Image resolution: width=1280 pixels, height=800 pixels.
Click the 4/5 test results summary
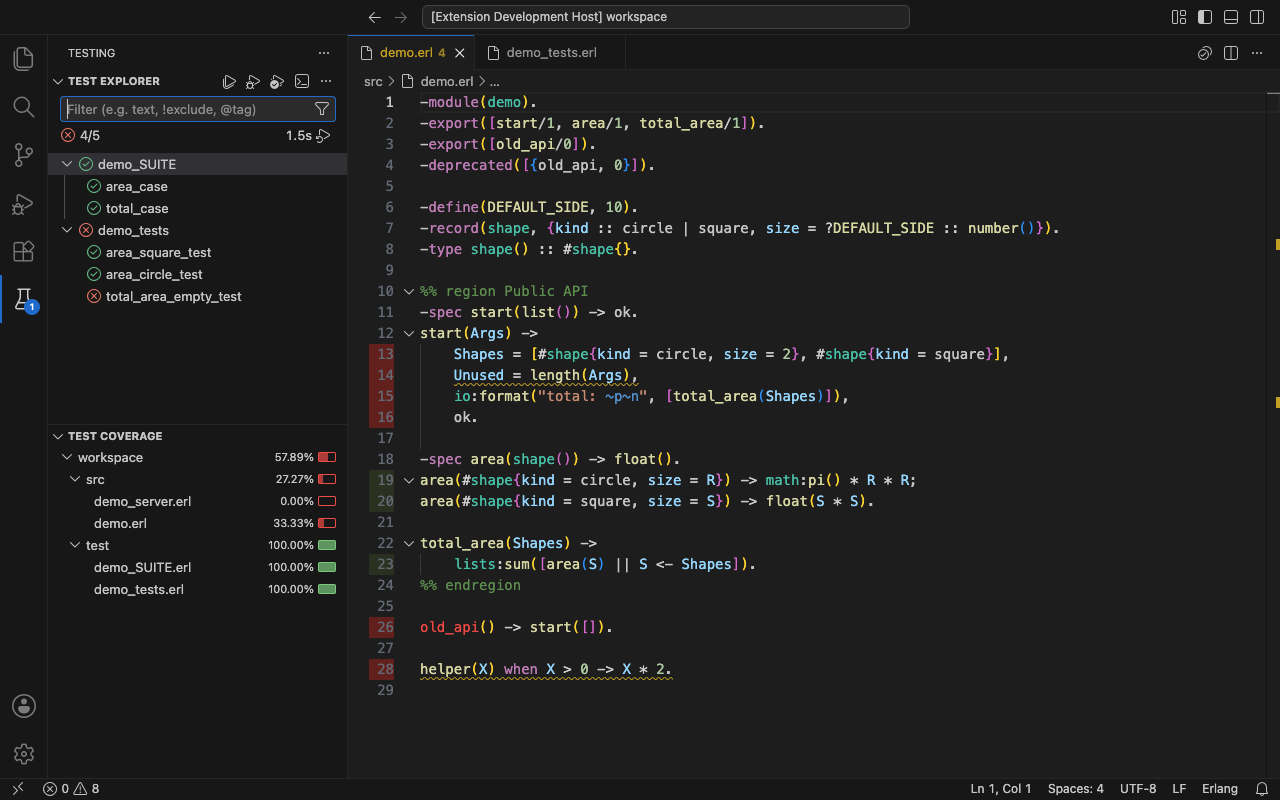coord(81,136)
